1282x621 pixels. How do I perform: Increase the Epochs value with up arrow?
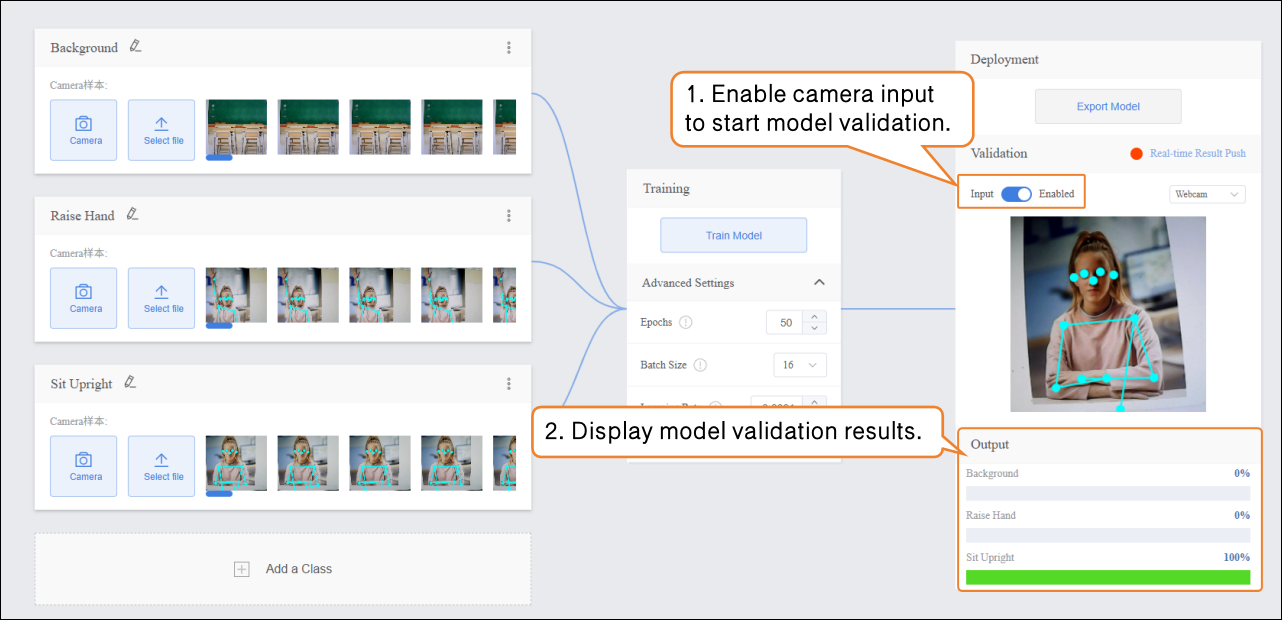pos(815,317)
